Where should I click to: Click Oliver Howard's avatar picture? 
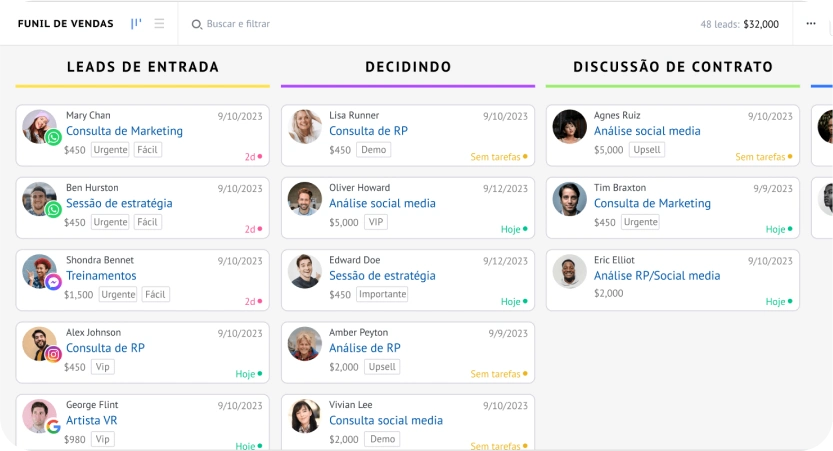tap(305, 198)
